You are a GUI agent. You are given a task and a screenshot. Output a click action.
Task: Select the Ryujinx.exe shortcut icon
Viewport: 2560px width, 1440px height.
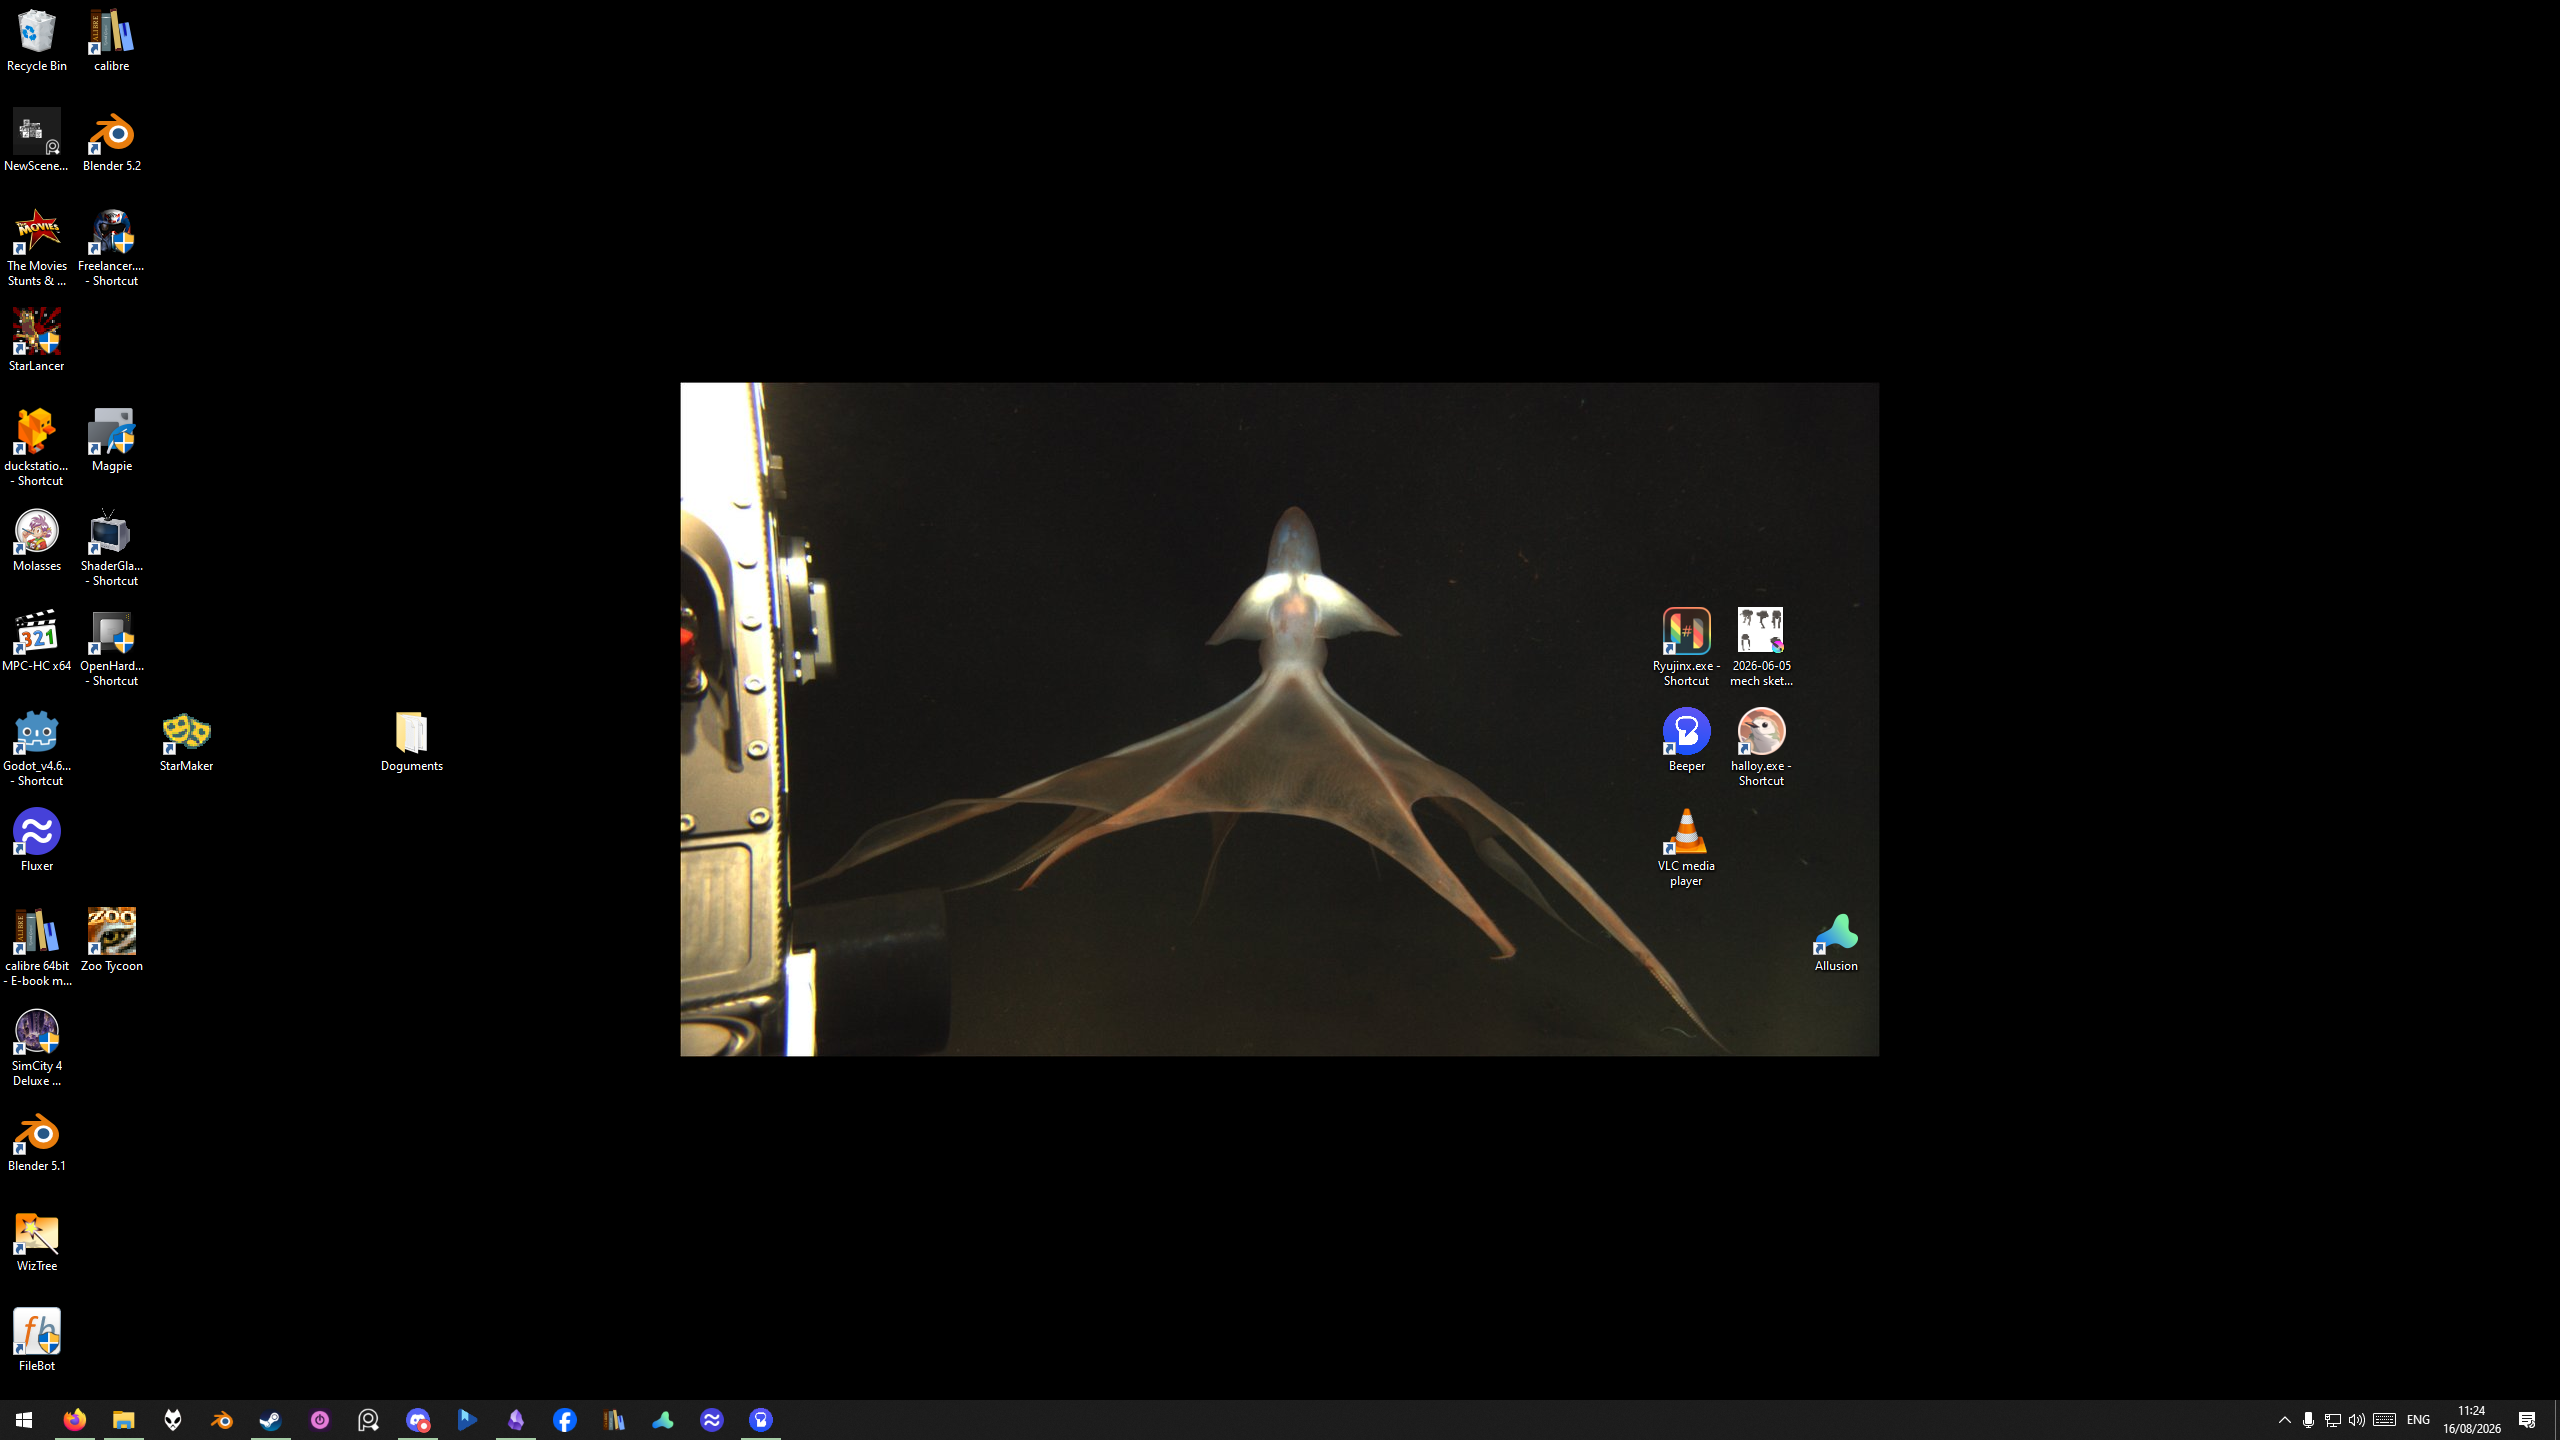1686,648
